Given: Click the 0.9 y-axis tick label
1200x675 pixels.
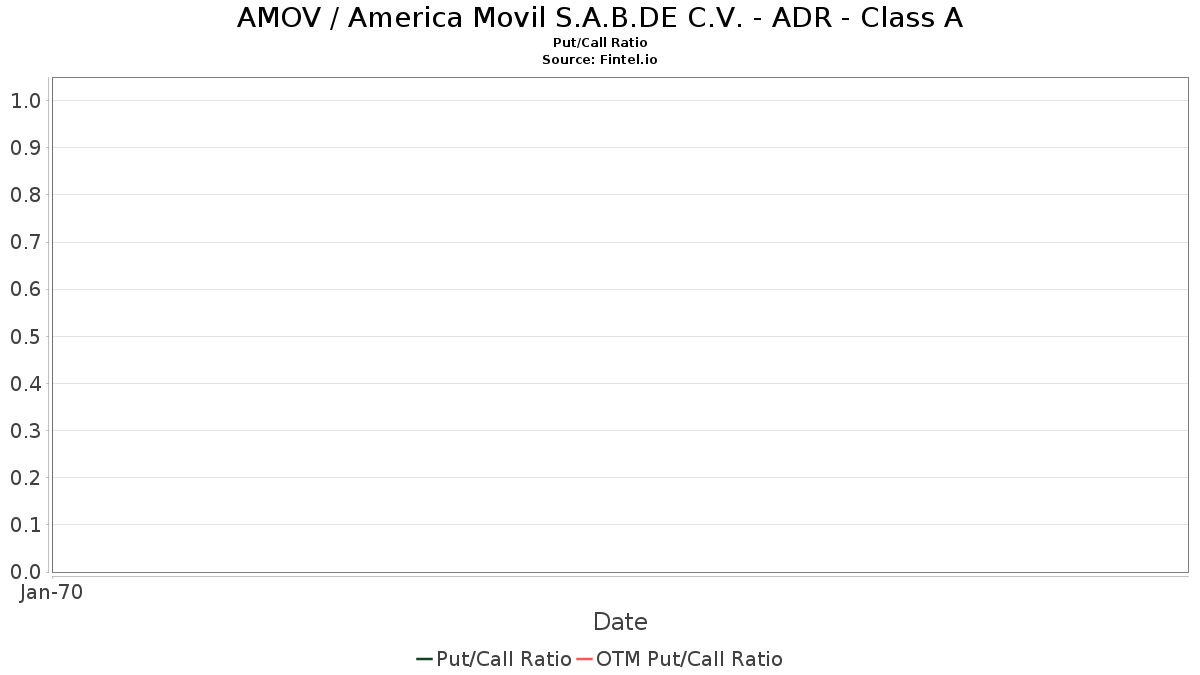Looking at the screenshot, I should coord(25,147).
